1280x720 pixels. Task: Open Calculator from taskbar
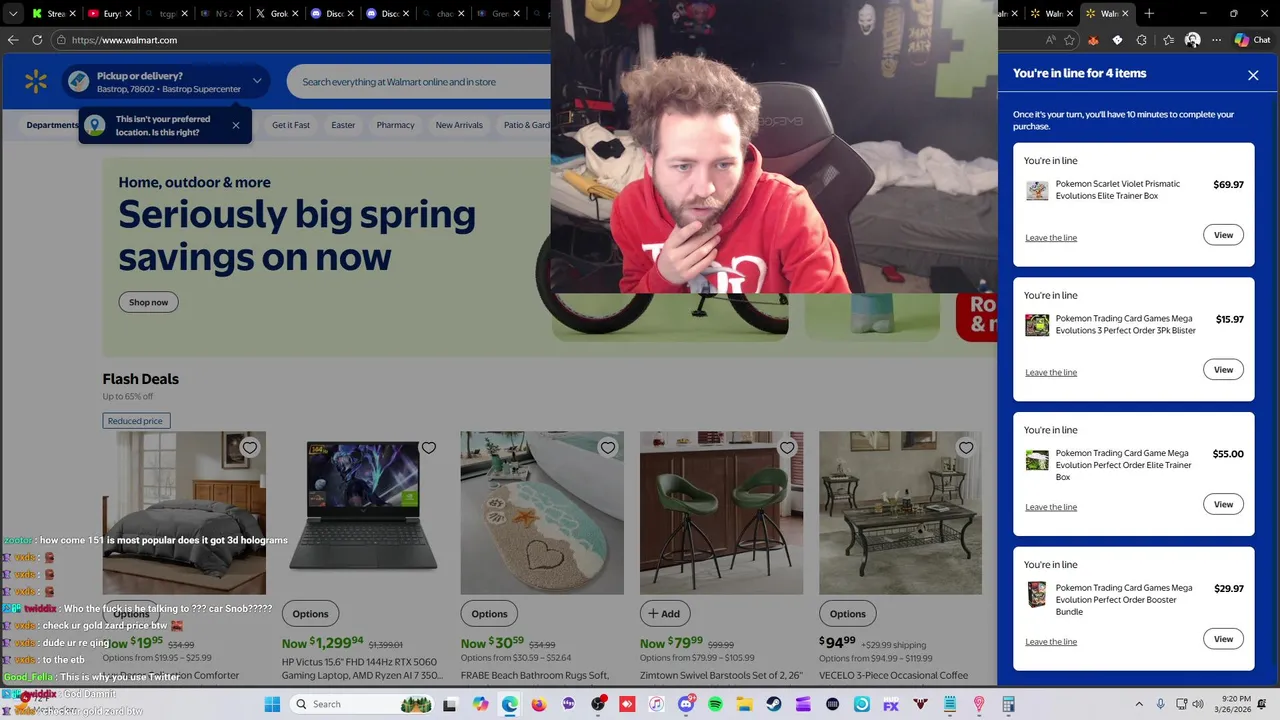[1008, 704]
